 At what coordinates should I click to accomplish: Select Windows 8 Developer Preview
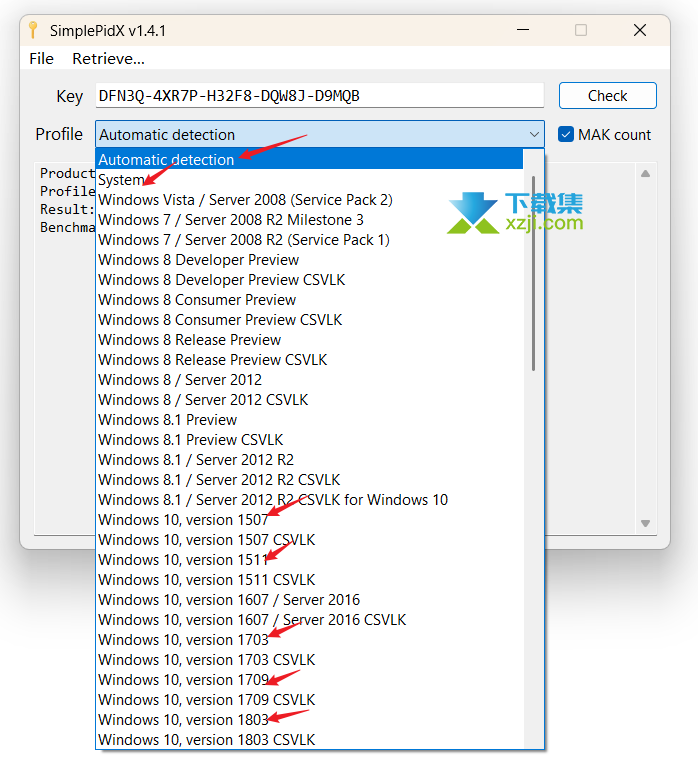click(310, 260)
